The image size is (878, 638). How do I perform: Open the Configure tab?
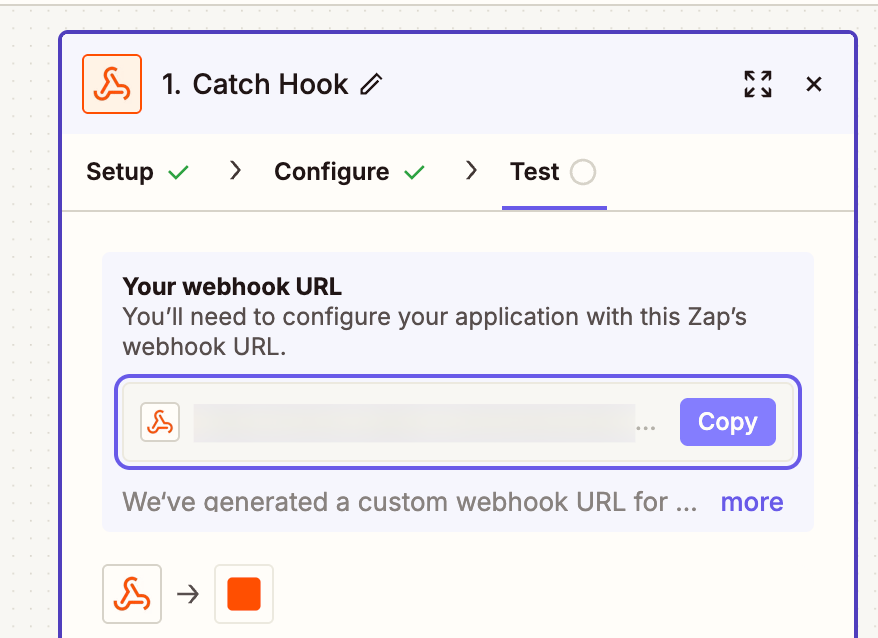coord(331,172)
